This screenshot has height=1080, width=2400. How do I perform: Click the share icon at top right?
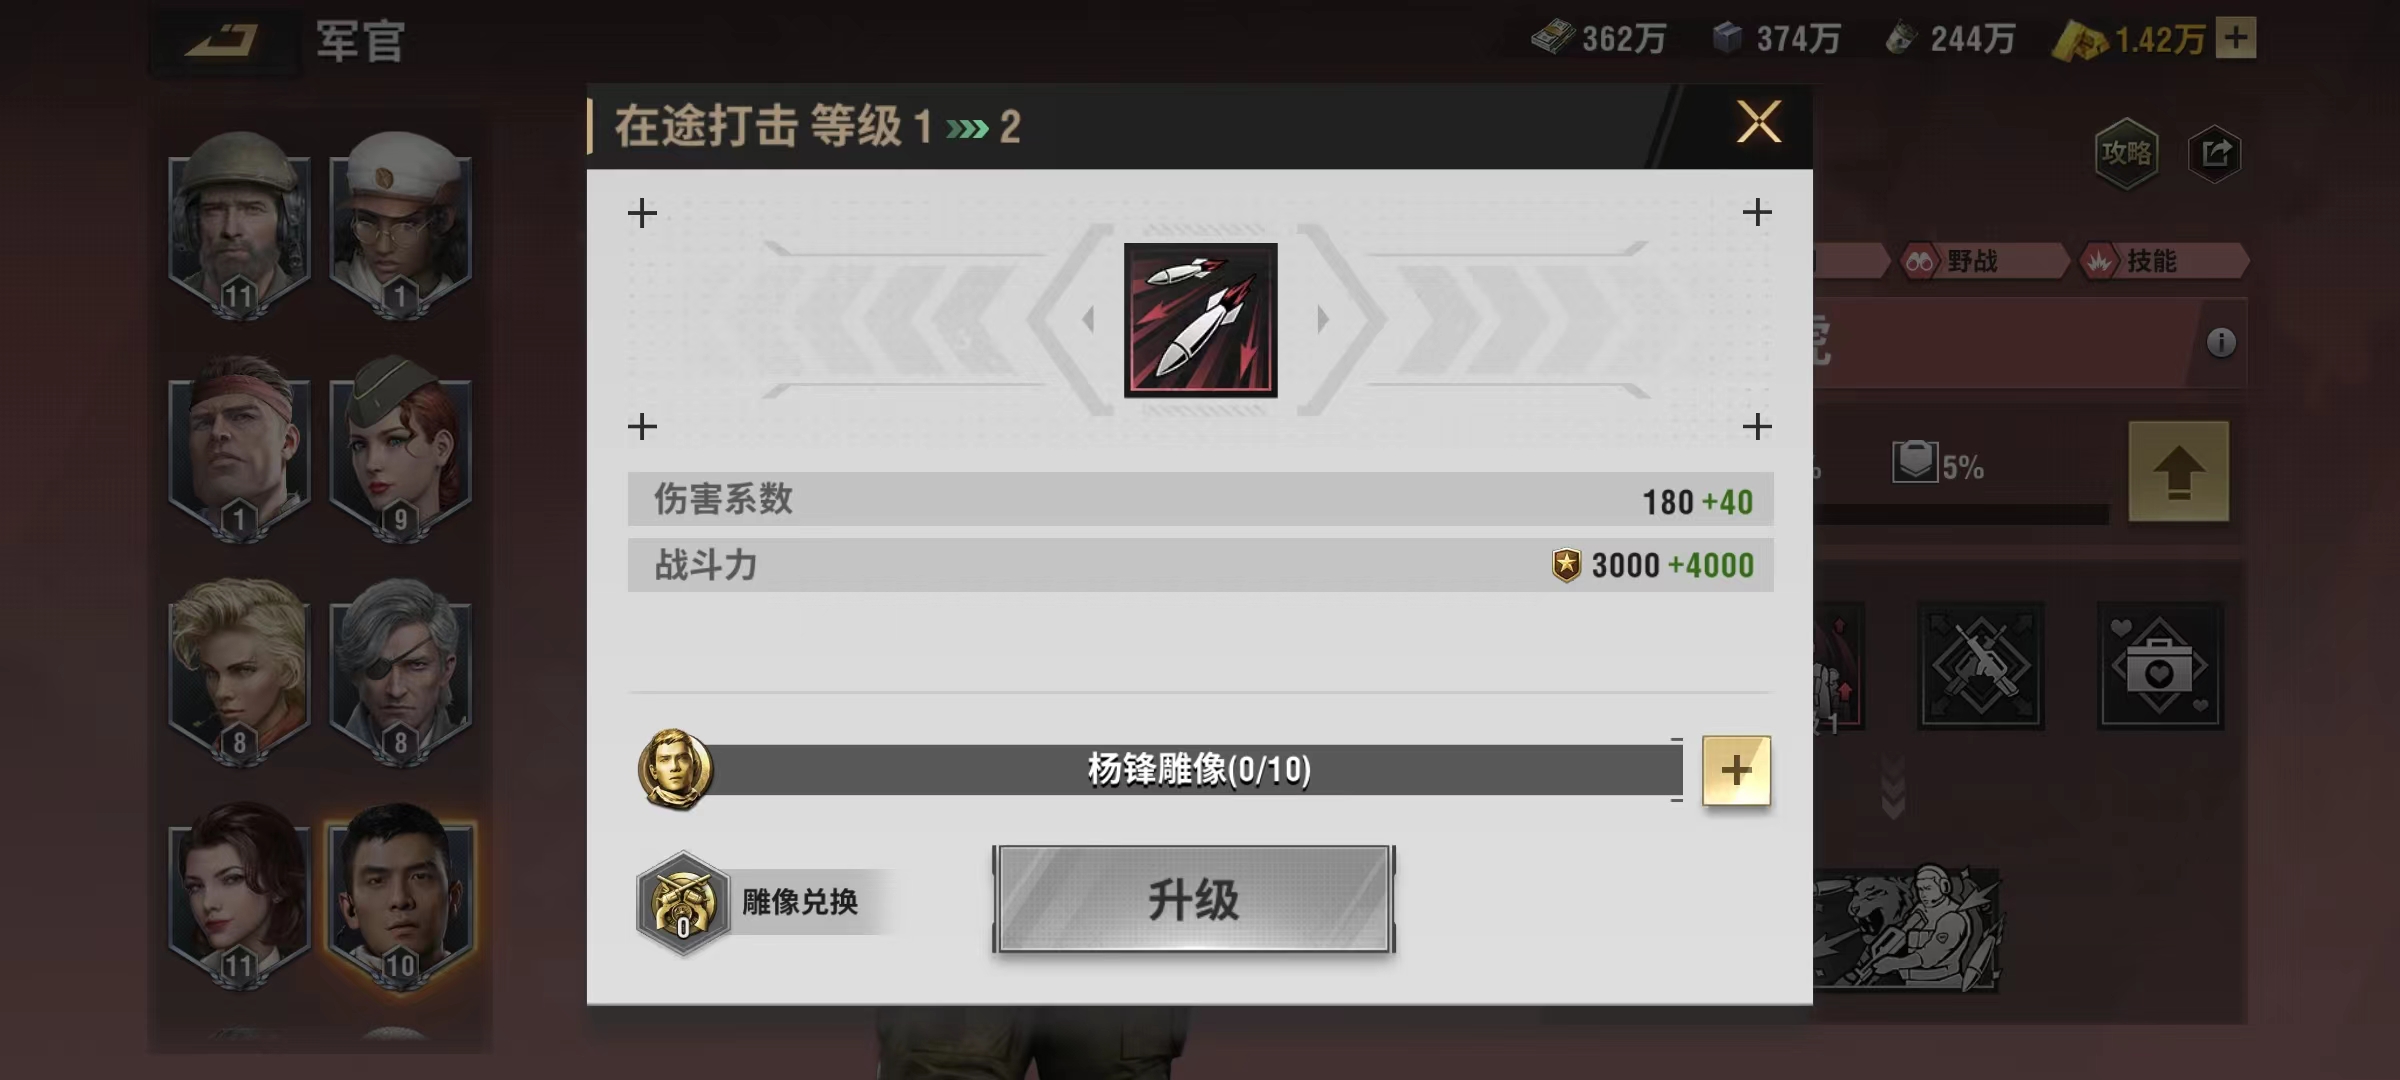[2215, 153]
